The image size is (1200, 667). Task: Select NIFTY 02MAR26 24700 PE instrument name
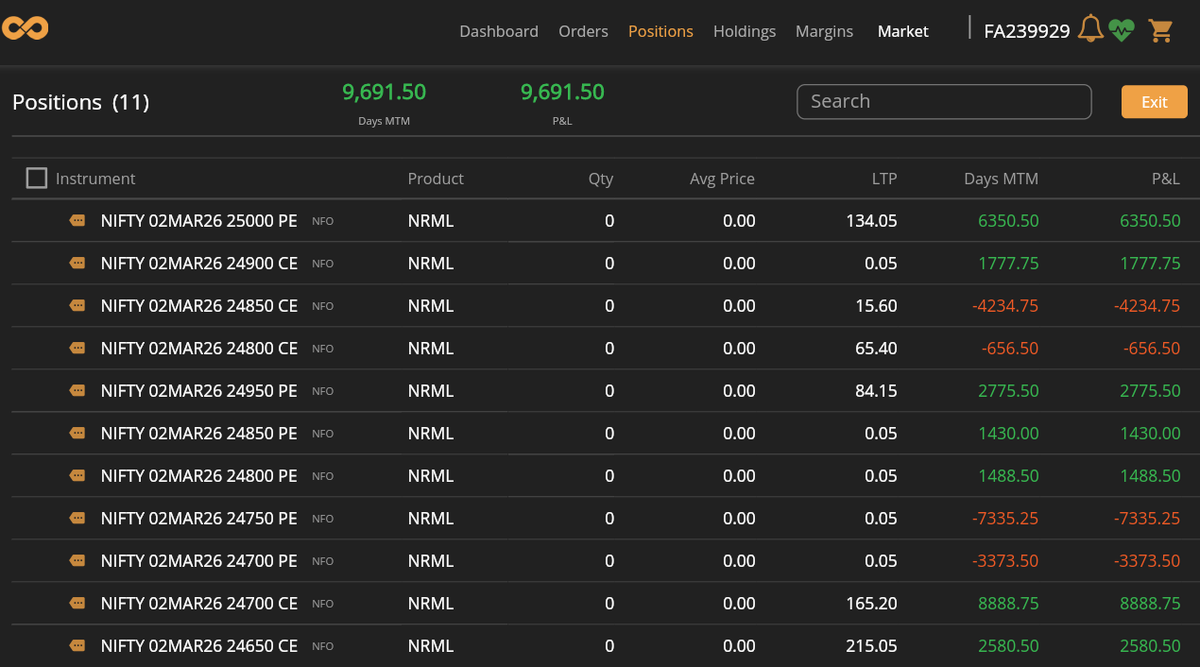click(x=199, y=561)
